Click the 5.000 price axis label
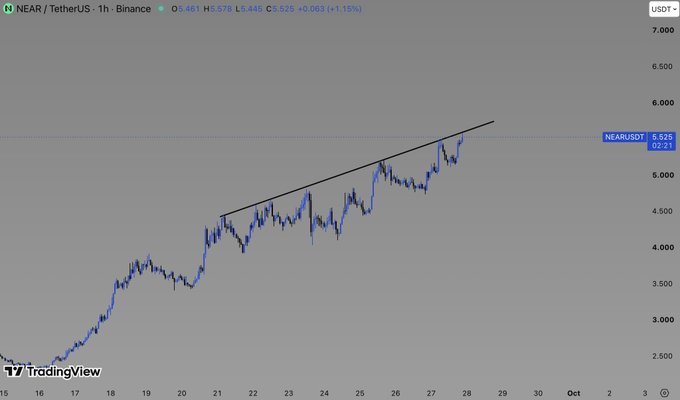Viewport: 680px width, 400px height. coord(663,175)
